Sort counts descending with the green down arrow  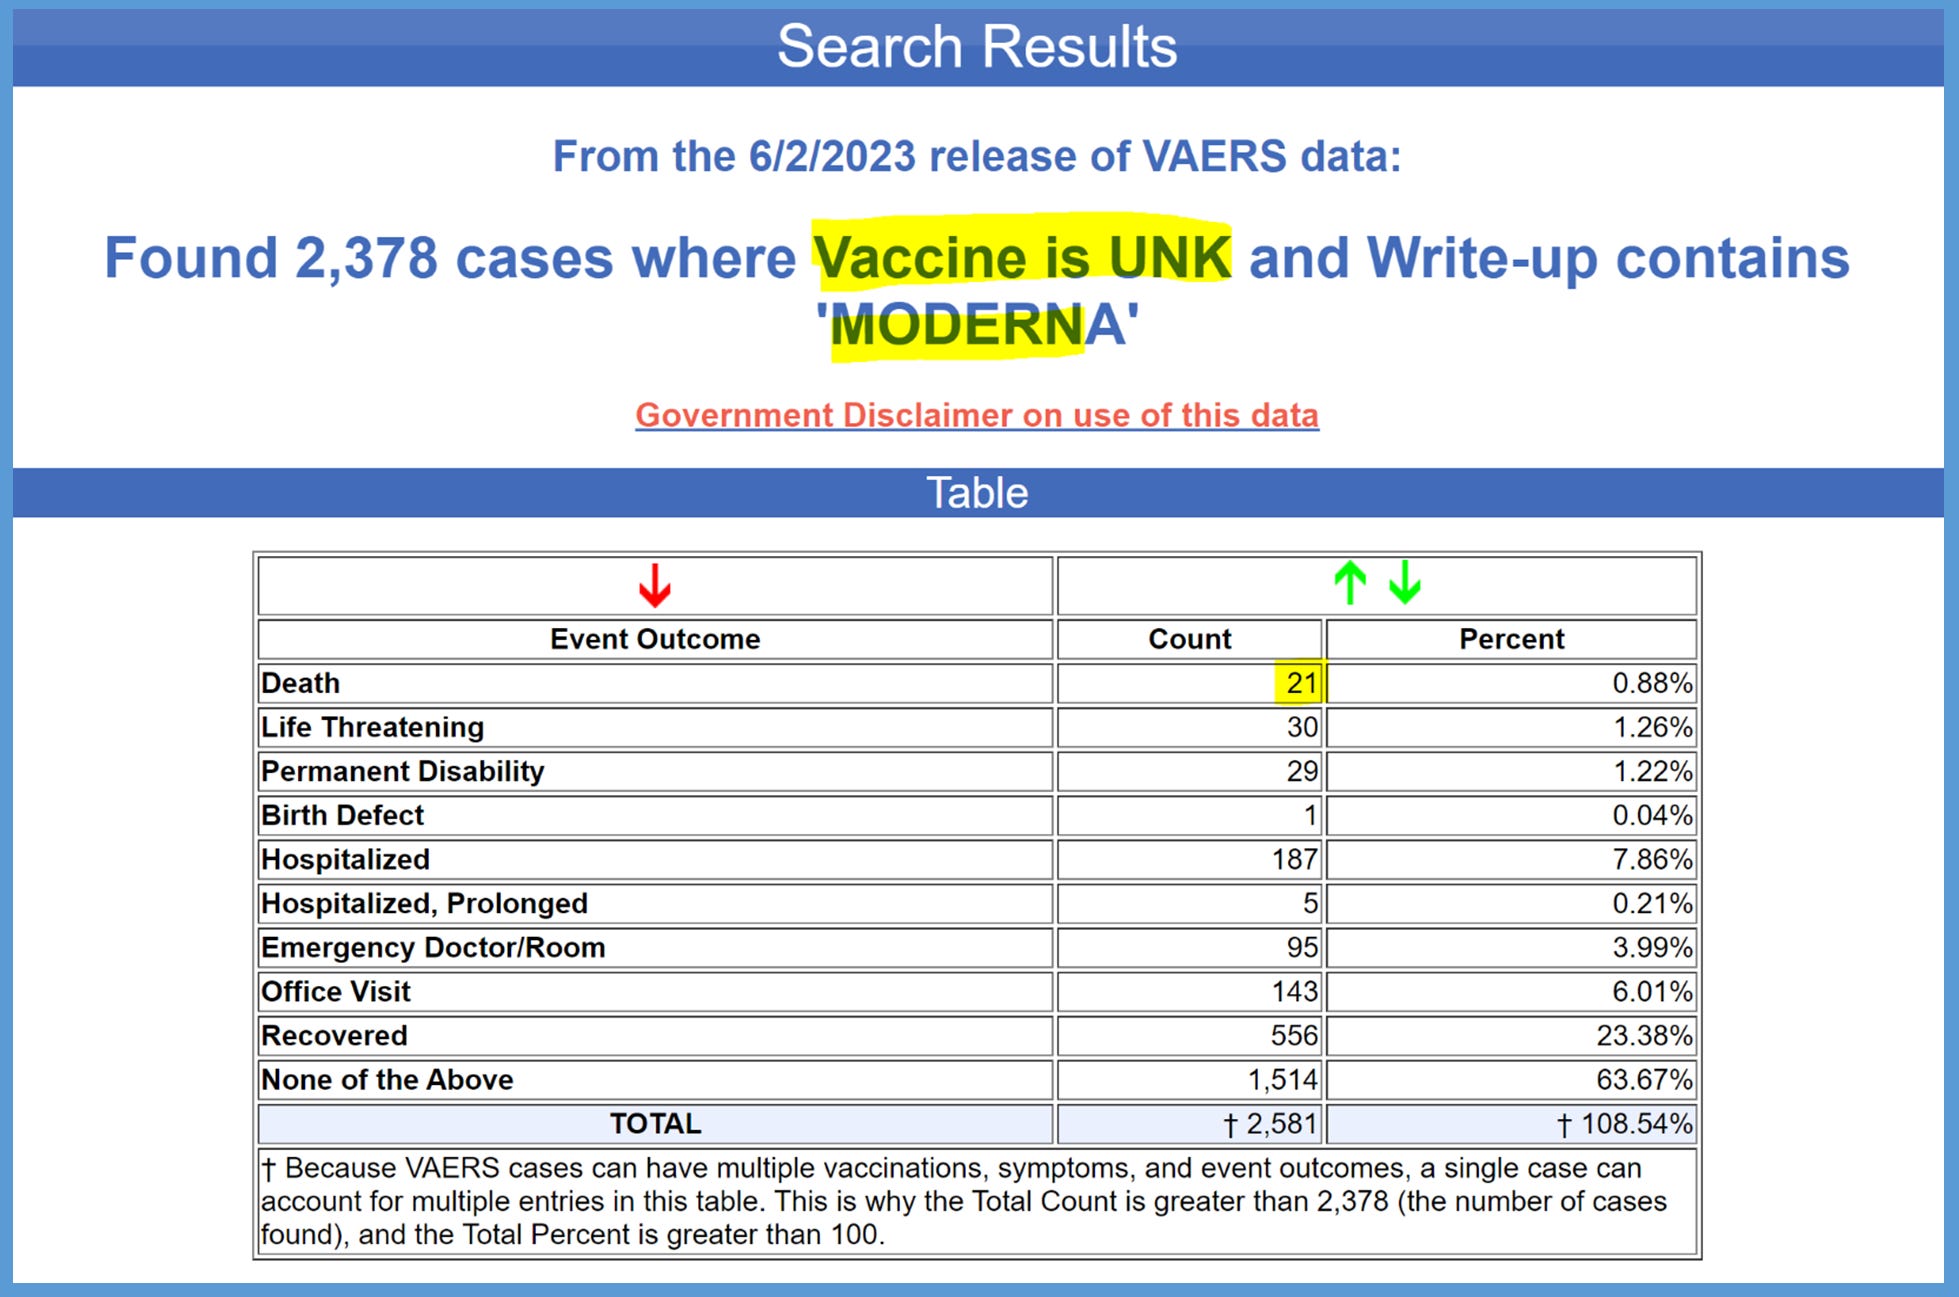1405,582
